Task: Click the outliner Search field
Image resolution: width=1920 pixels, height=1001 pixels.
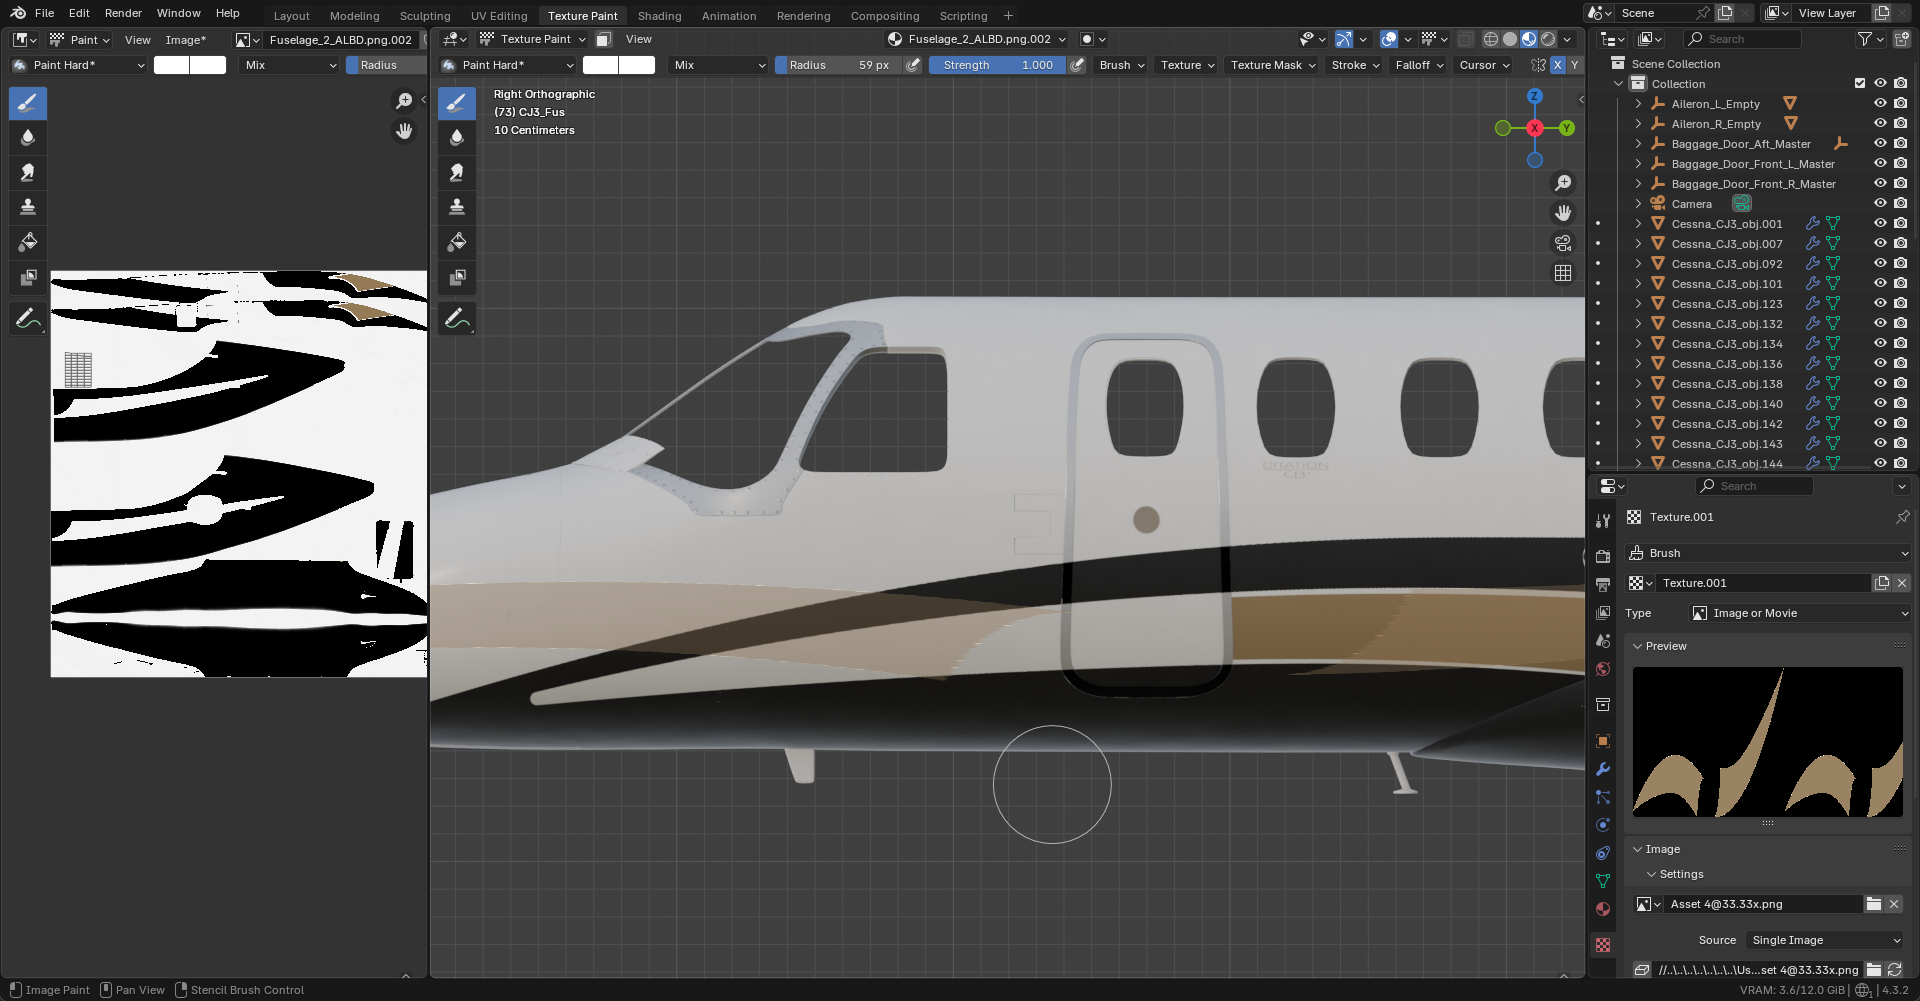Action: [1743, 39]
